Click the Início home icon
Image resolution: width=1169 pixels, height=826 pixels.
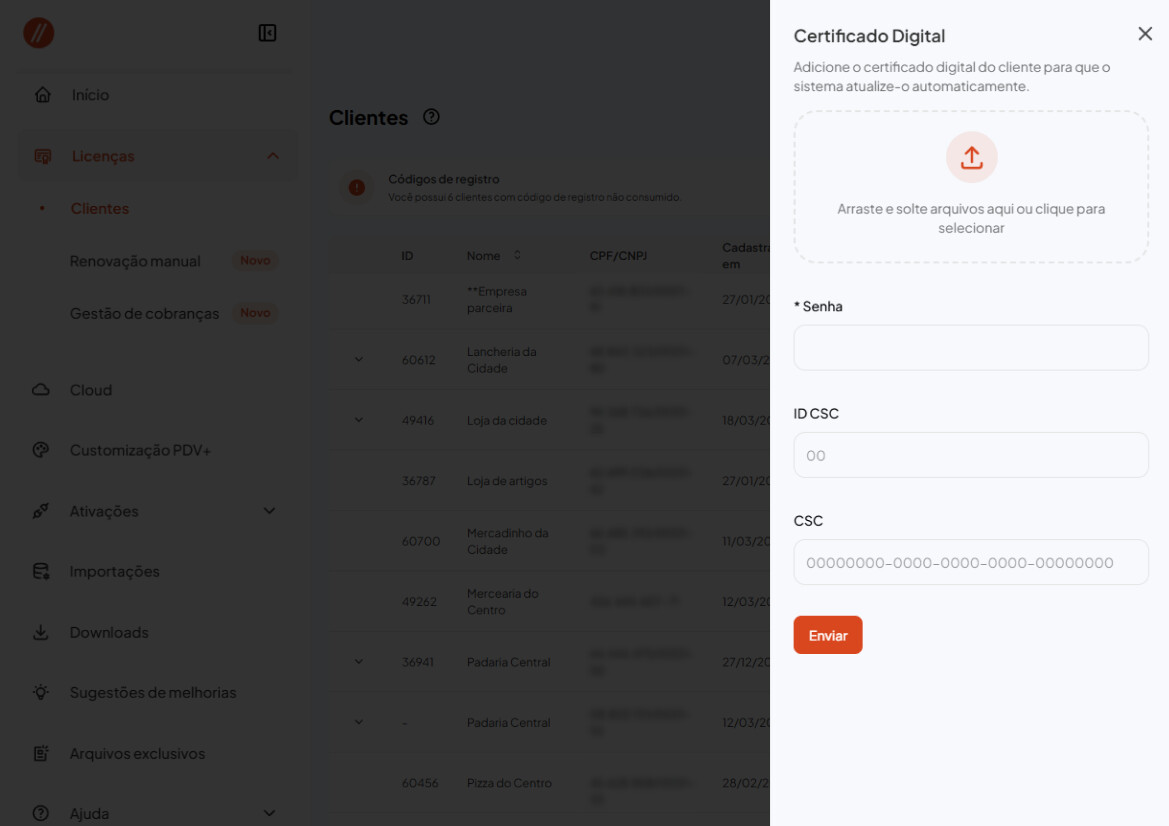point(42,95)
